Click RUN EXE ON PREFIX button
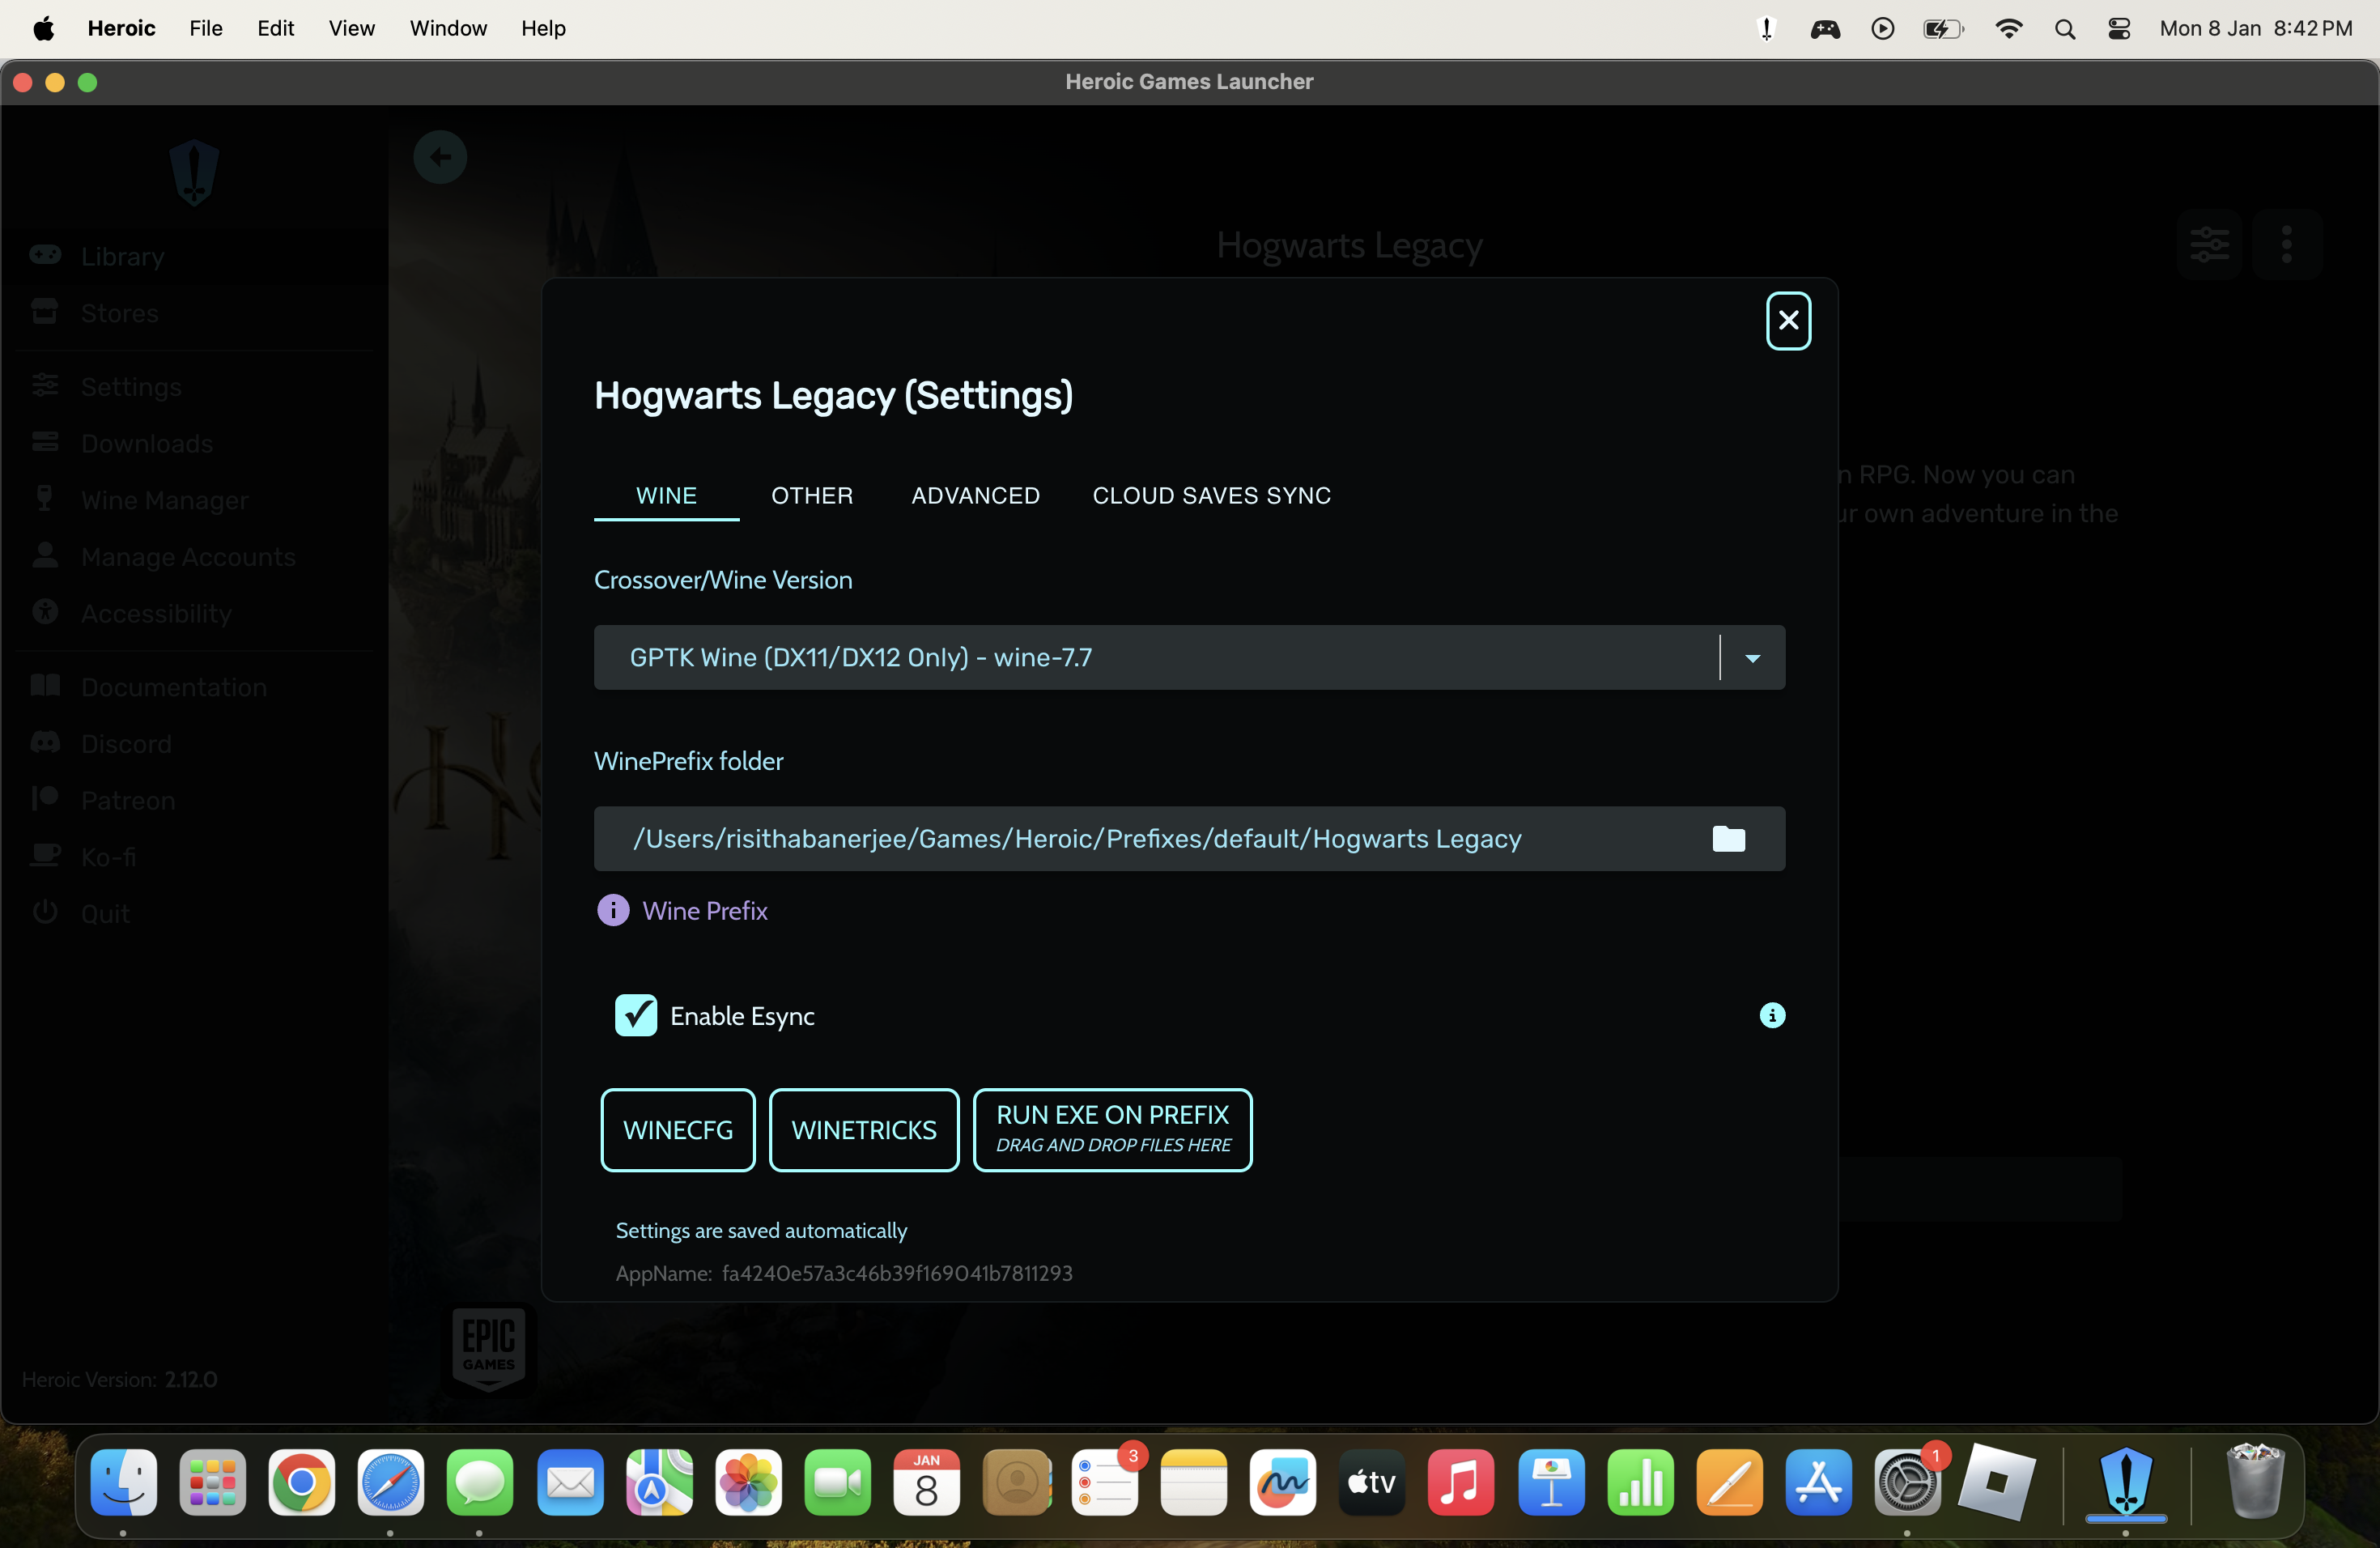 (x=1113, y=1130)
